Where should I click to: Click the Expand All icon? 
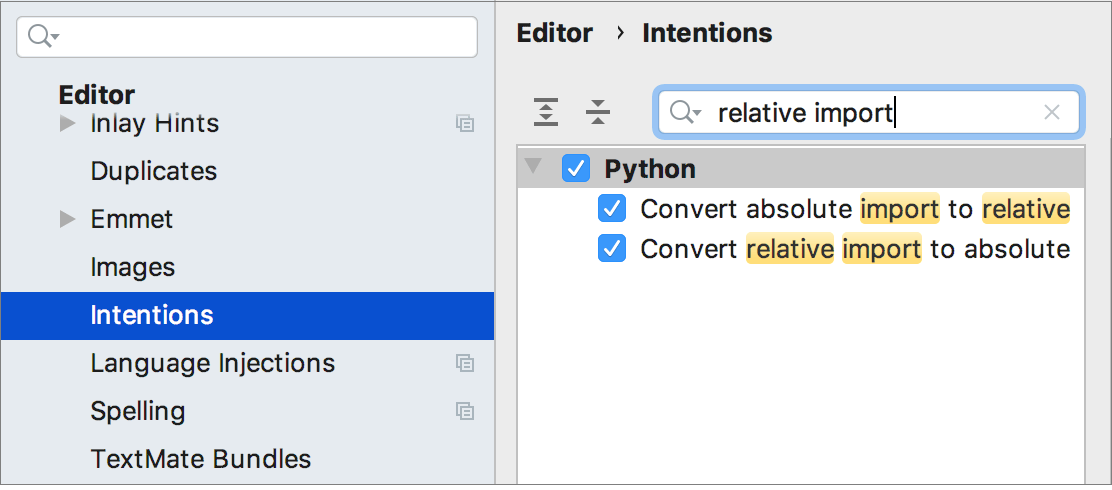[546, 112]
